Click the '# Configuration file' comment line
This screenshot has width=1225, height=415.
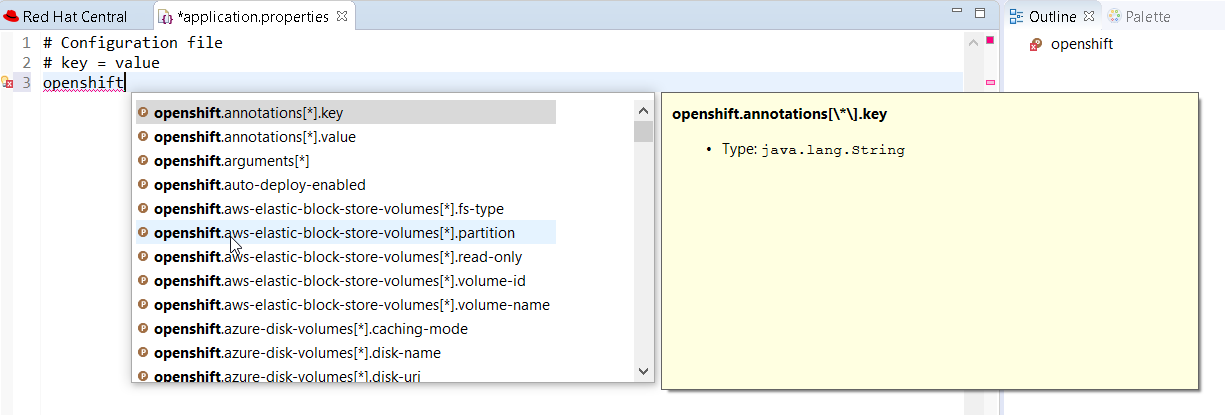[x=133, y=43]
